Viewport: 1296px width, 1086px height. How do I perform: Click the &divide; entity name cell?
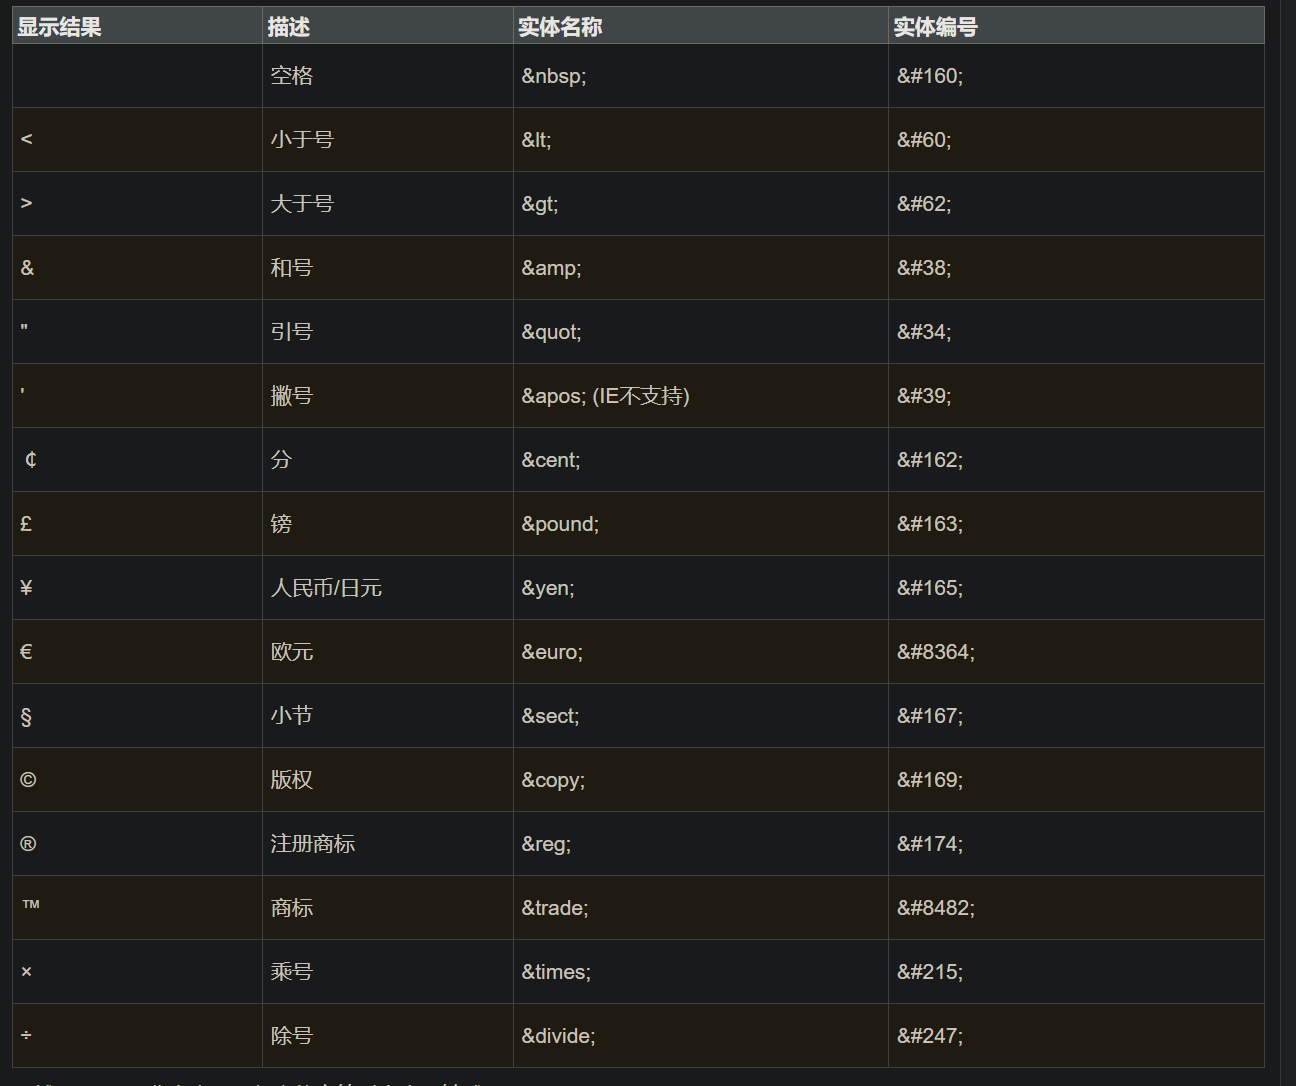coord(558,1036)
